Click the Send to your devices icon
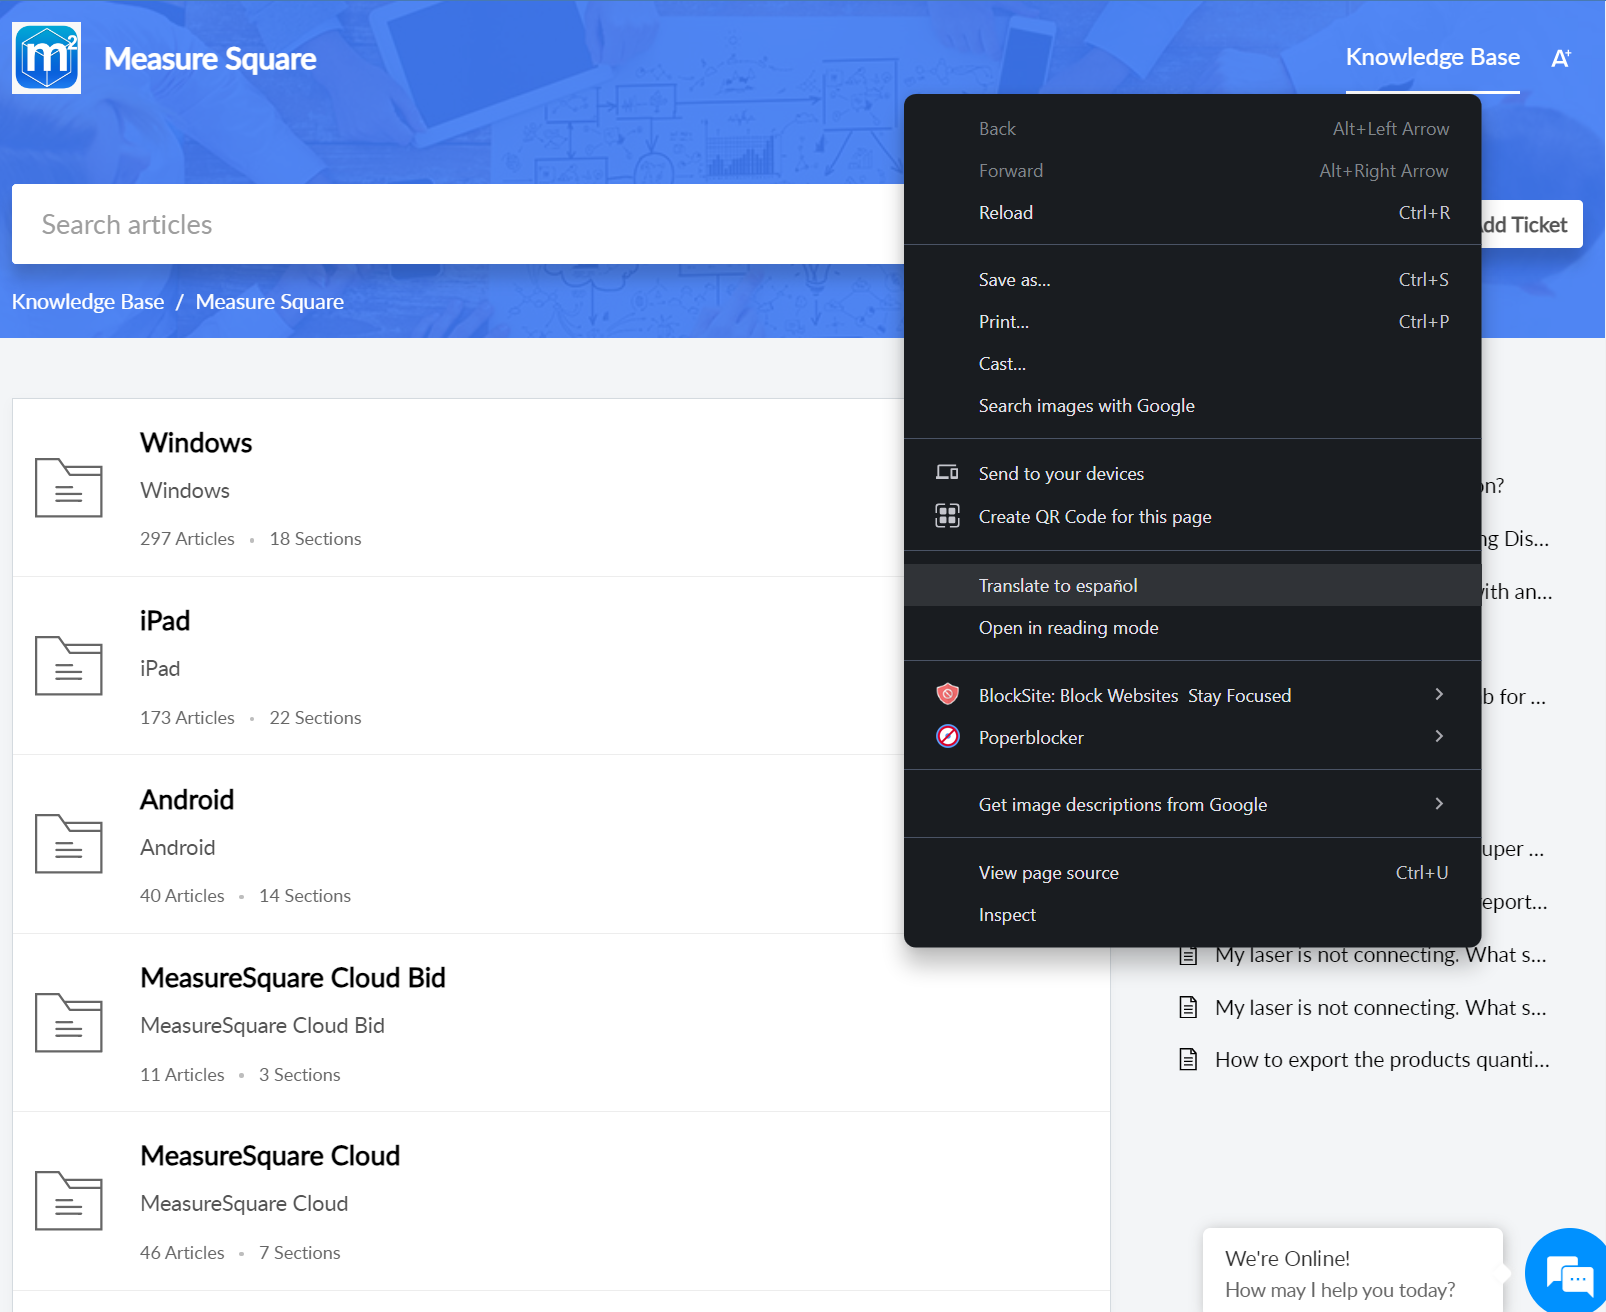 (947, 473)
